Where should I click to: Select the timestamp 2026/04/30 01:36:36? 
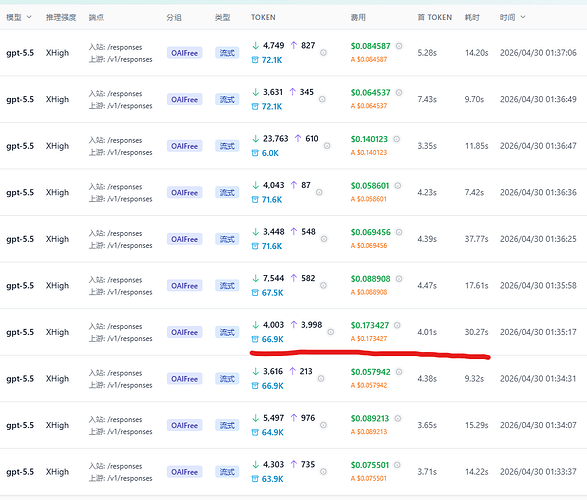click(538, 192)
